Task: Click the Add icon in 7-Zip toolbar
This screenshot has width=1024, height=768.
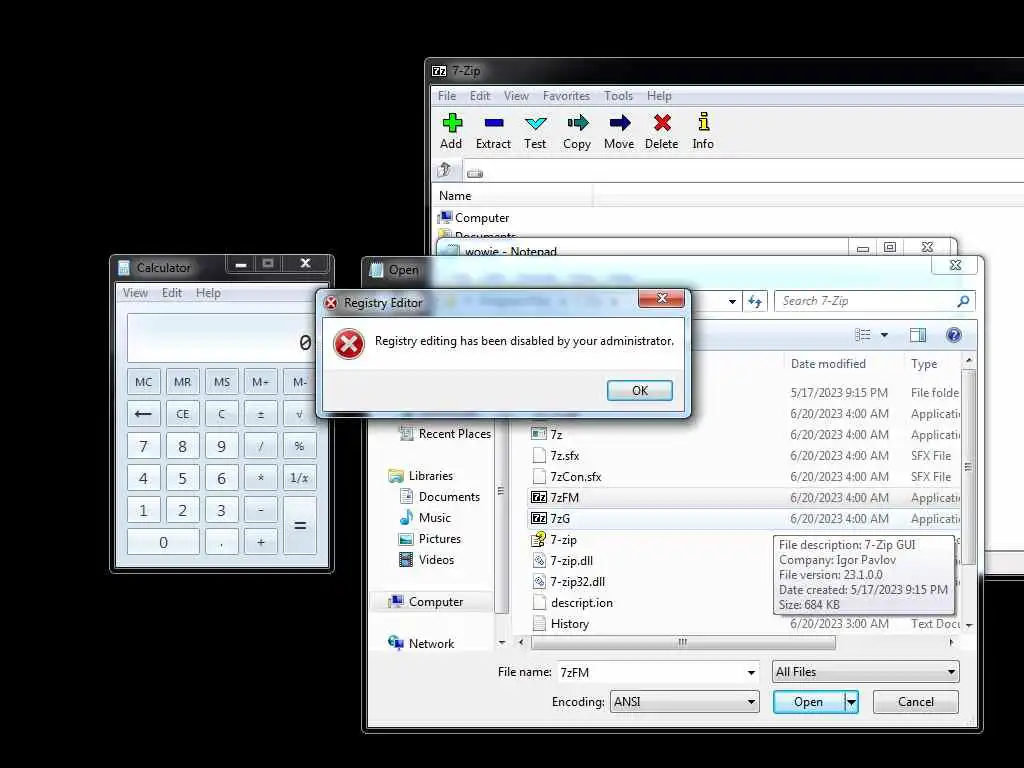Action: (x=451, y=123)
